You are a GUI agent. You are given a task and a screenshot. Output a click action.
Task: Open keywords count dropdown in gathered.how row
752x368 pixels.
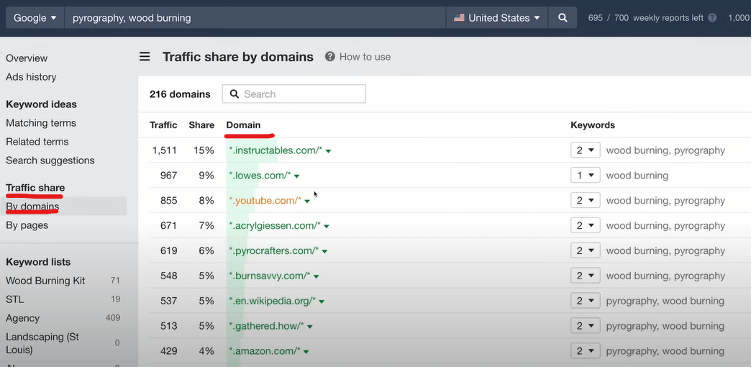(585, 326)
